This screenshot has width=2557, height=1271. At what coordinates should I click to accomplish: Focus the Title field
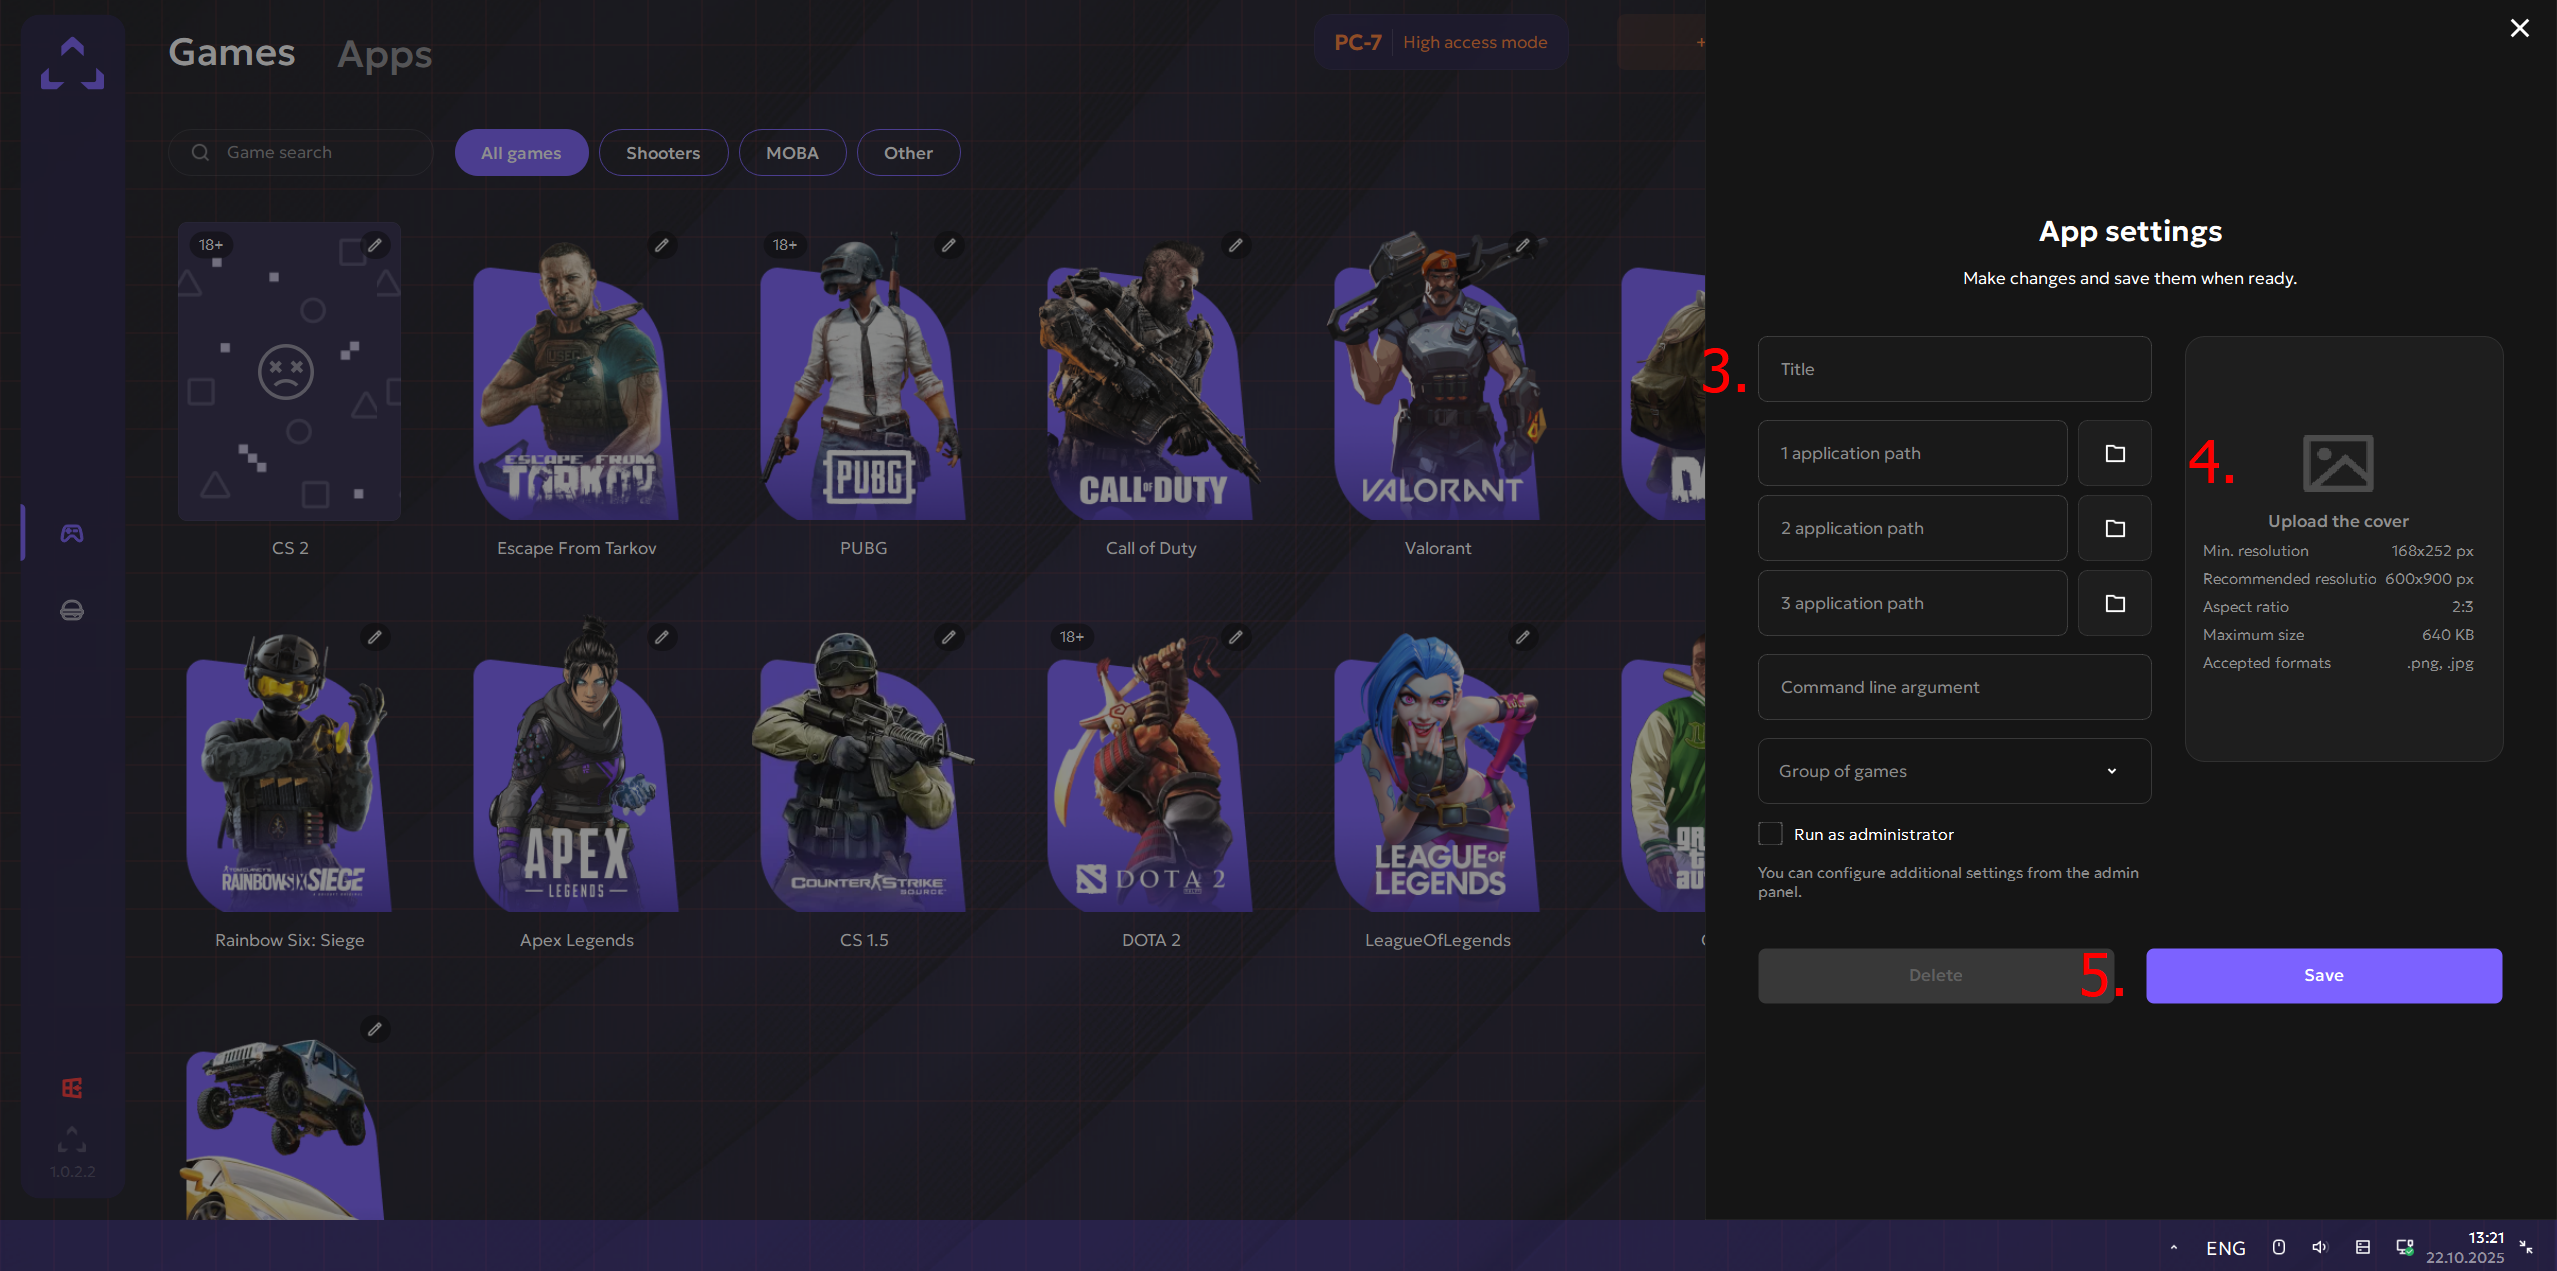point(1955,369)
